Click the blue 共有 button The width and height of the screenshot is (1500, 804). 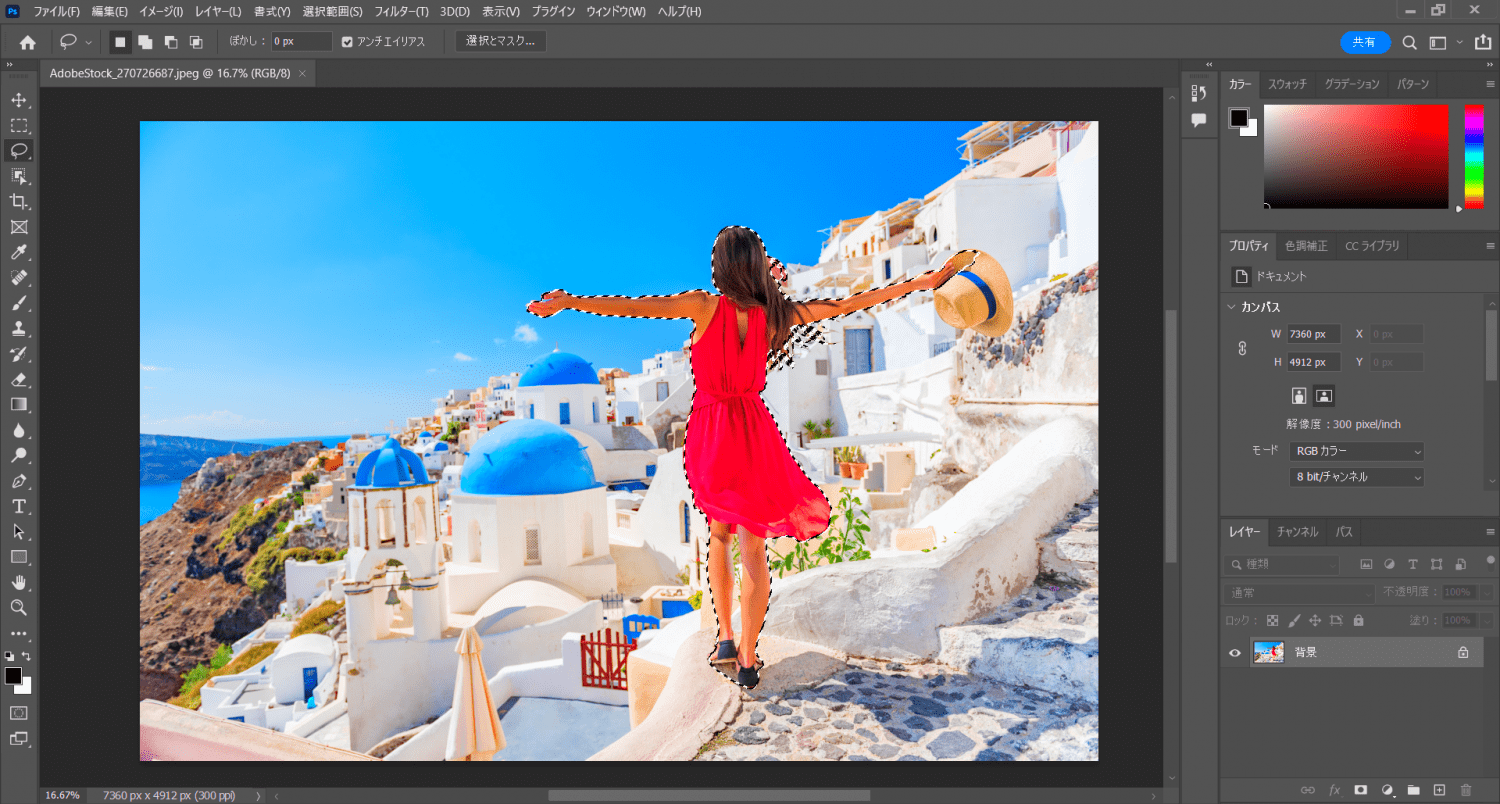pyautogui.click(x=1365, y=42)
